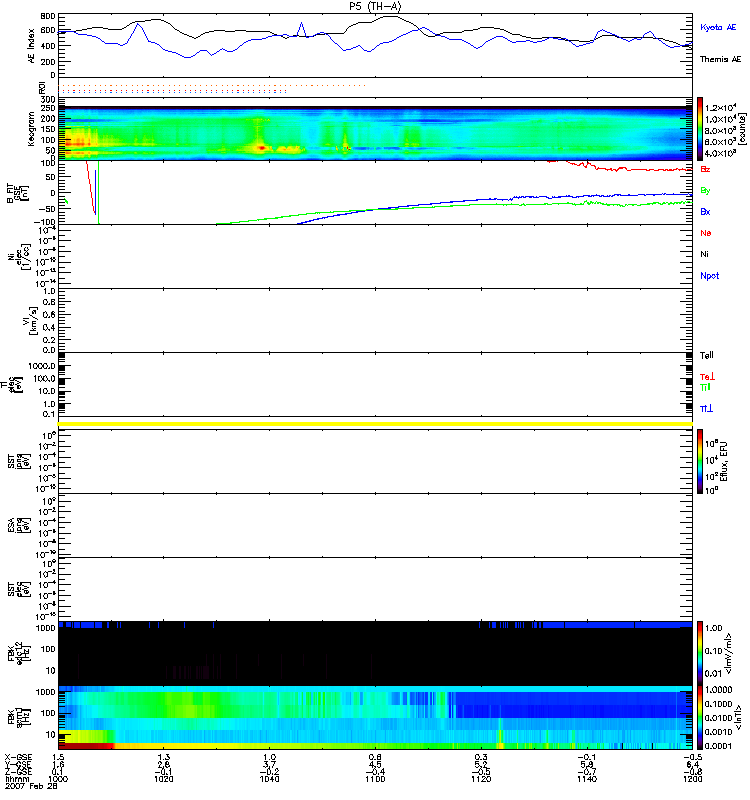This screenshot has height=800, width=750.
Task: Click the ROI panel axis label
Action: (42, 88)
